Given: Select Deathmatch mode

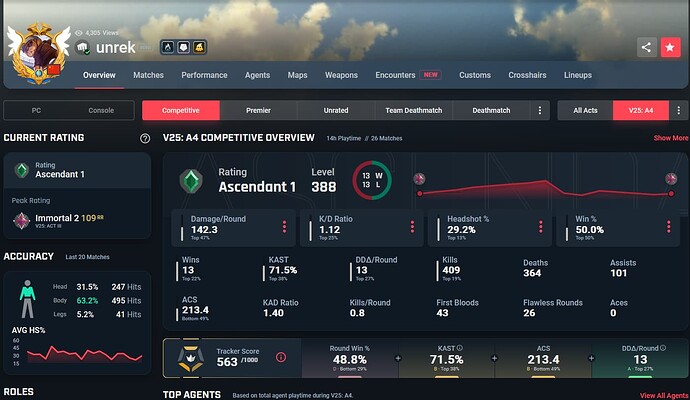Looking at the screenshot, I should tap(491, 110).
